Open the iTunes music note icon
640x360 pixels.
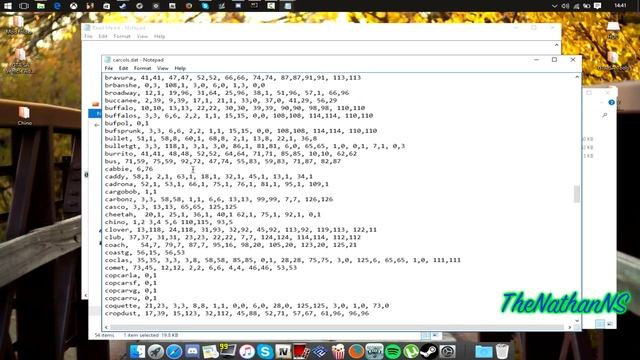point(247,351)
